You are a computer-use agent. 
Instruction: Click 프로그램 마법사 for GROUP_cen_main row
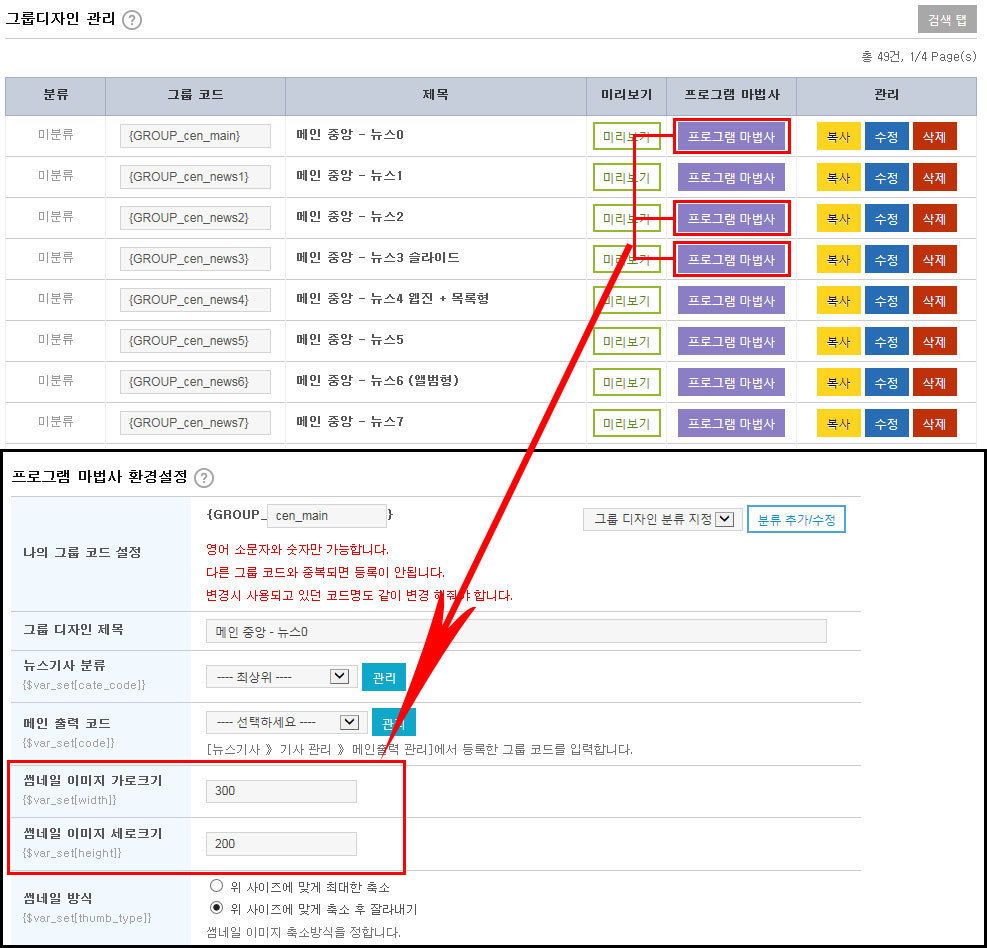[731, 137]
